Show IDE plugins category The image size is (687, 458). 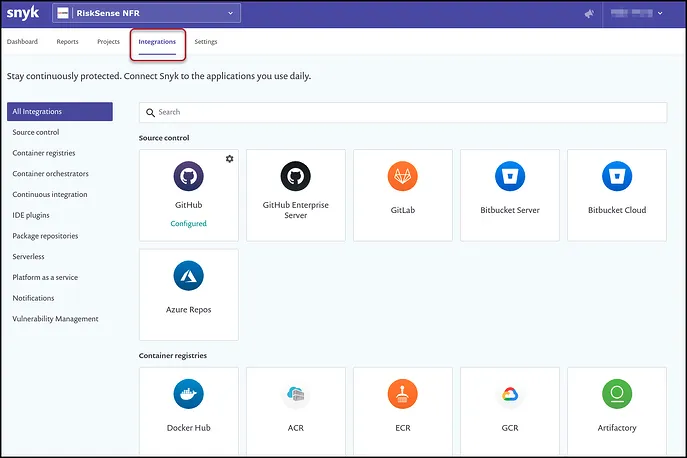click(x=31, y=215)
